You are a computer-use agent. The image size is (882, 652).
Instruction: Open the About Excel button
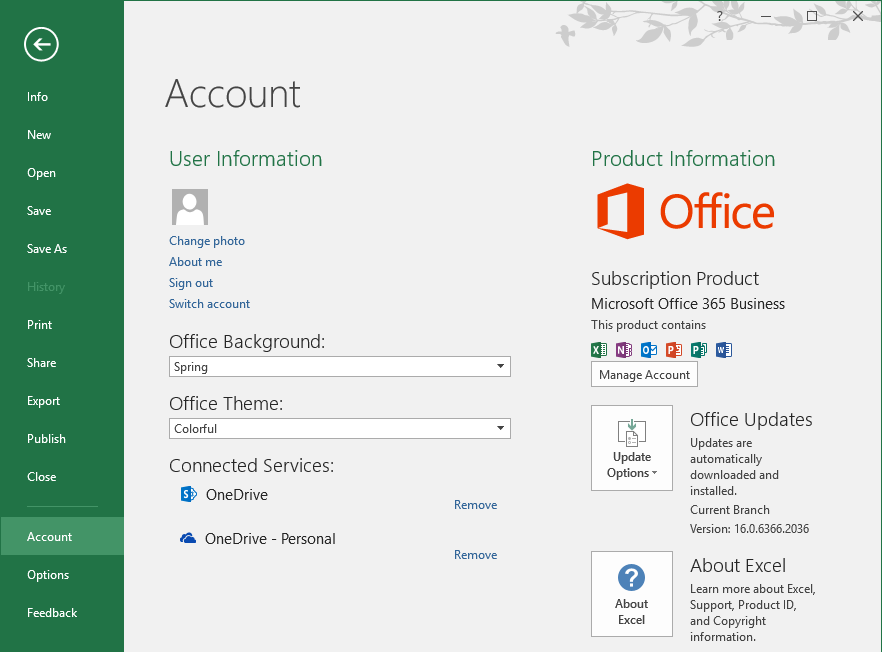click(x=632, y=594)
